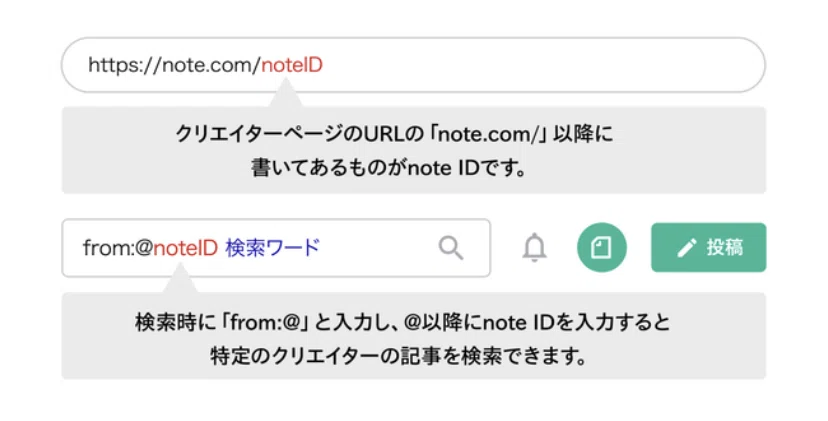Click blank space left of search magnifier
The height and width of the screenshot is (421, 828).
(378, 248)
